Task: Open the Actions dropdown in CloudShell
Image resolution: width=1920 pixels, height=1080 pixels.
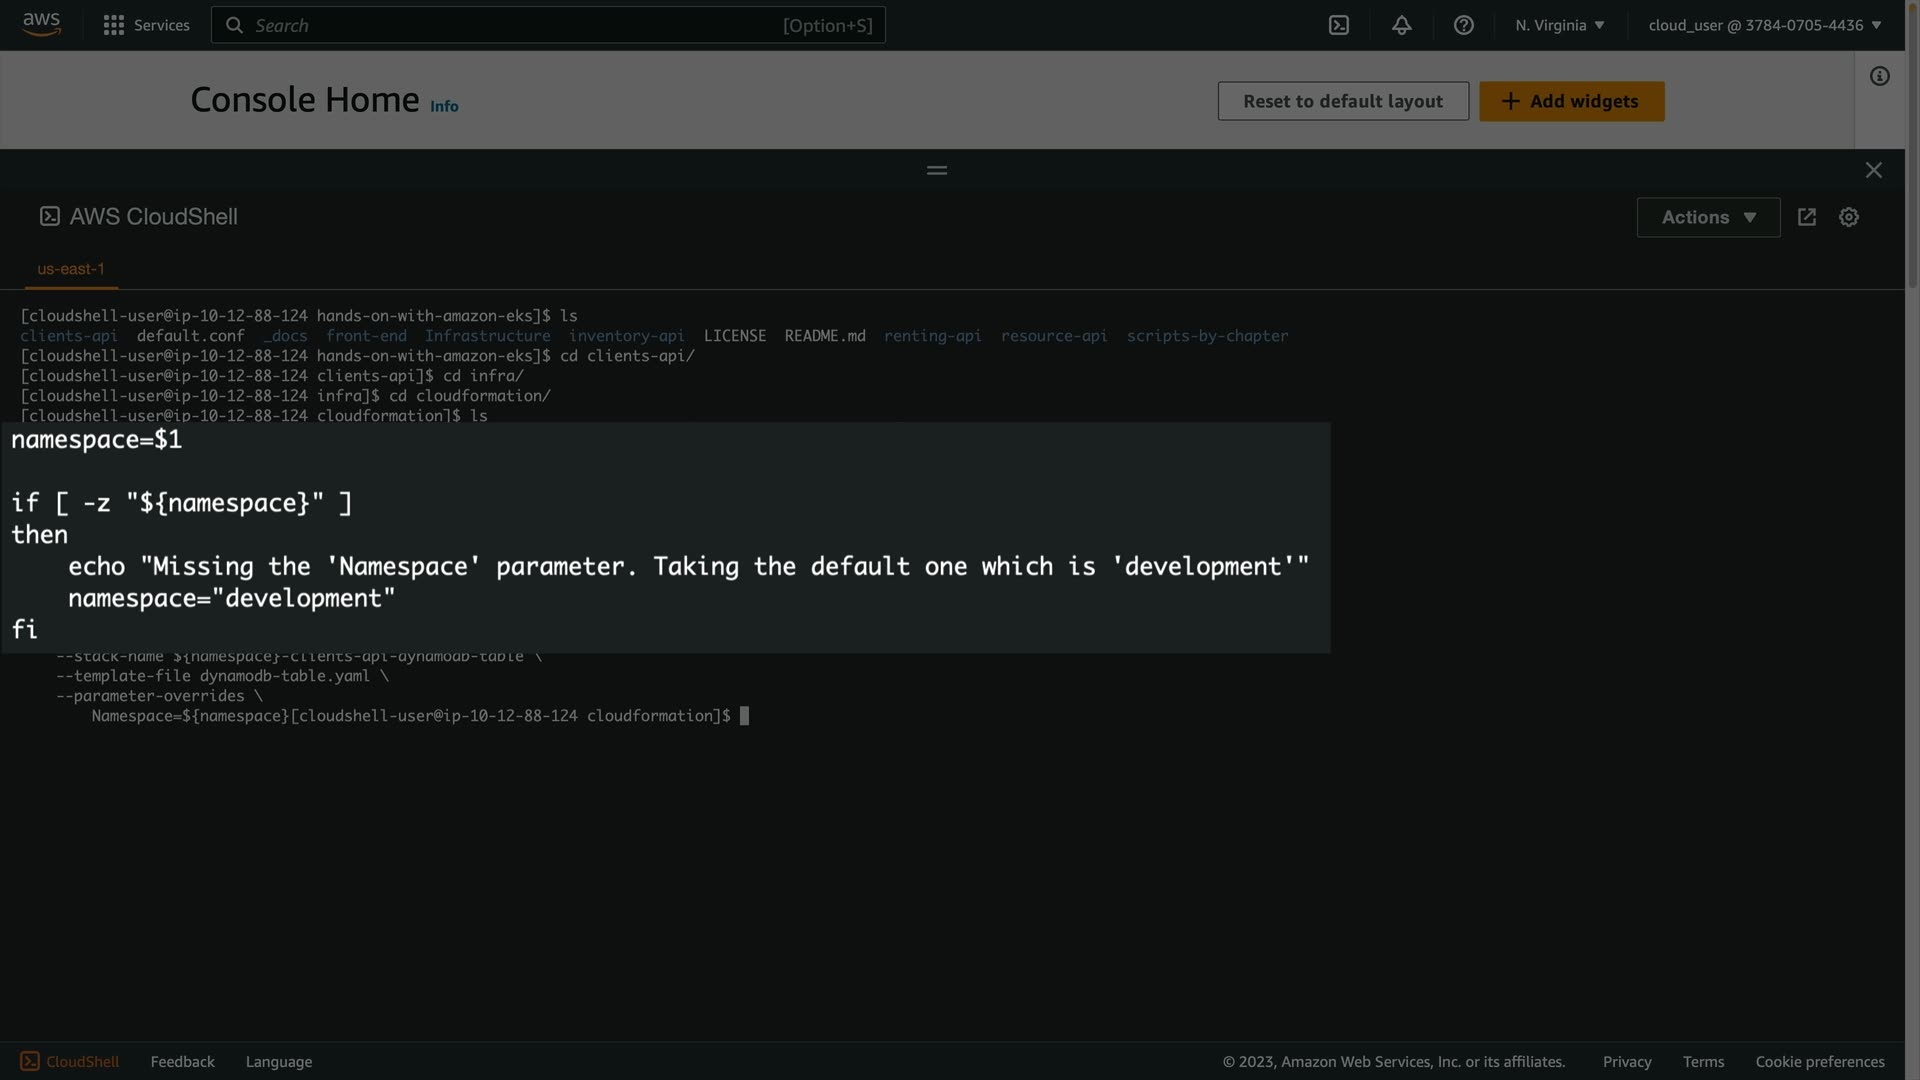Action: (x=1707, y=217)
